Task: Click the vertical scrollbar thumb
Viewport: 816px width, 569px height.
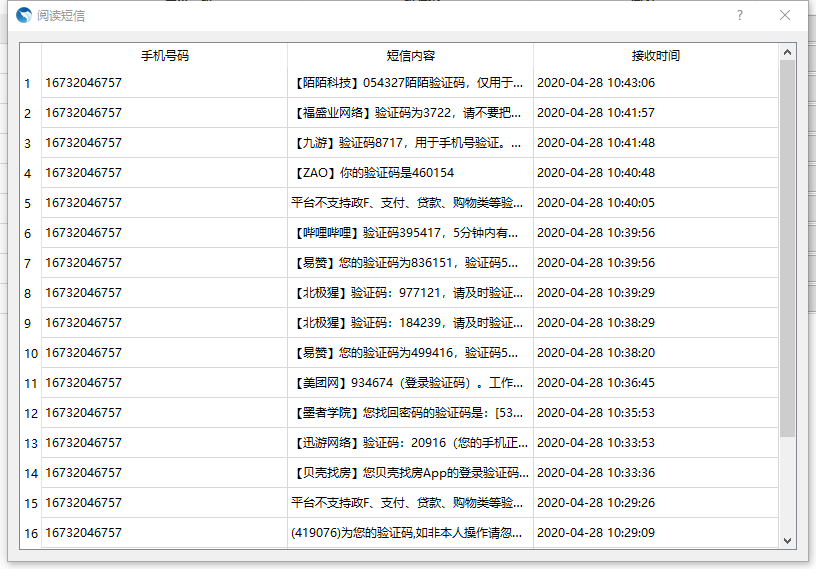Action: click(787, 248)
